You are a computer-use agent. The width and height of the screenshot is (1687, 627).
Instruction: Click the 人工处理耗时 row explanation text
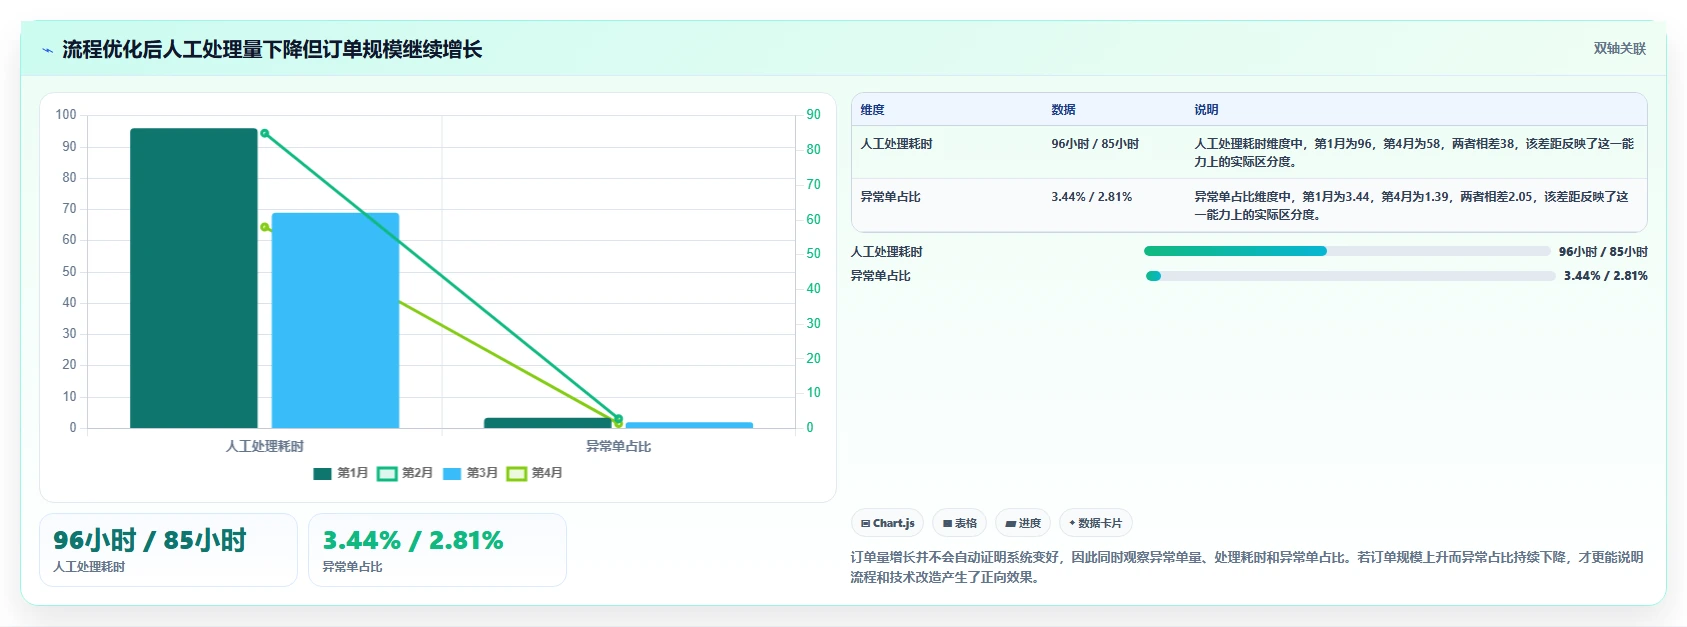point(1414,153)
